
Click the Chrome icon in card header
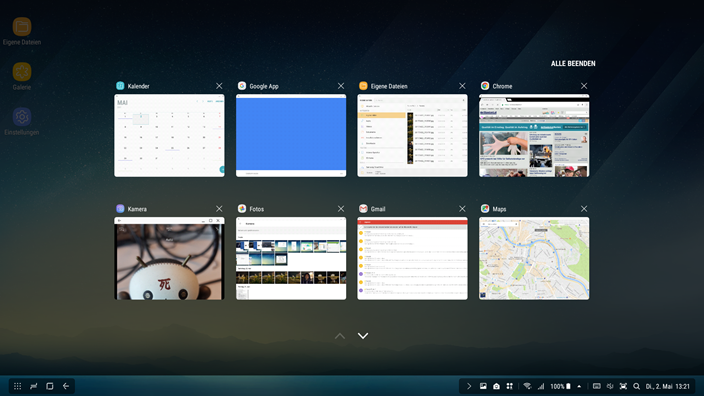[485, 86]
